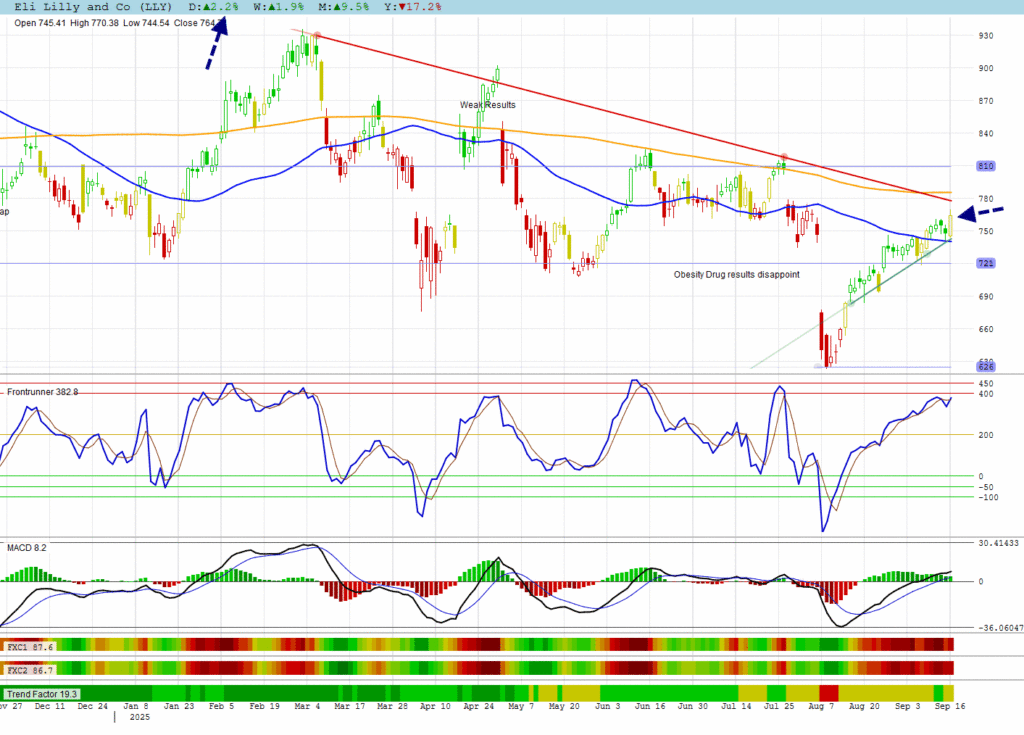Click the 450 Frontrunner axis label
Image resolution: width=1024 pixels, height=735 pixels.
pos(985,384)
